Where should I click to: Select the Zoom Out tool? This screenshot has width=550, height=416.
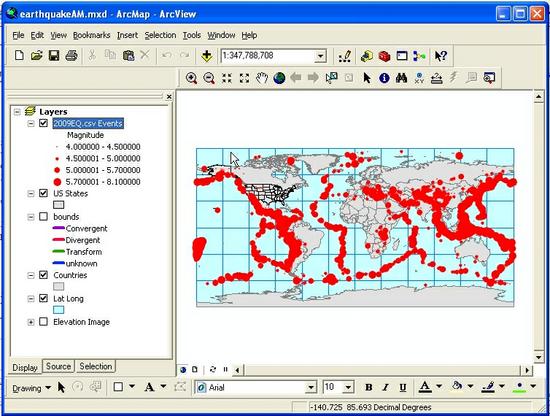(x=209, y=78)
